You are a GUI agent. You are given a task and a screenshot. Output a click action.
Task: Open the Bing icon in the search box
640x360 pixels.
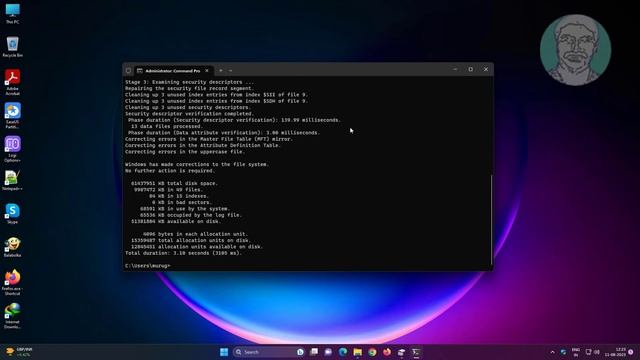(x=300, y=352)
